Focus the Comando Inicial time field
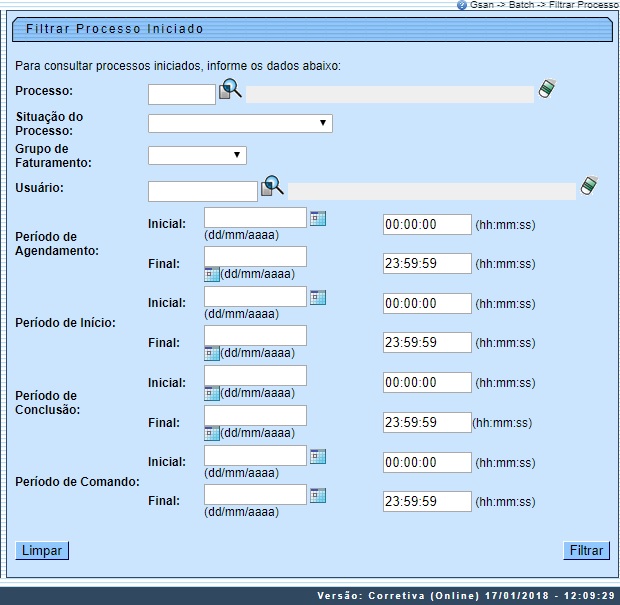Screen dimensions: 620x605 click(x=427, y=462)
